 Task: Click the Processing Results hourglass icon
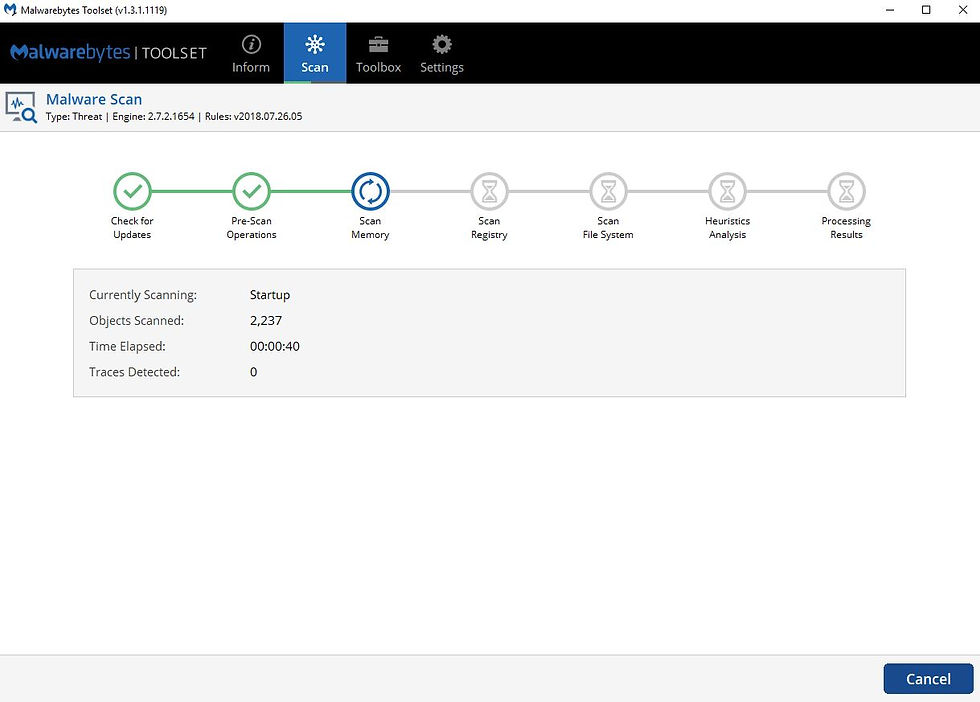[846, 191]
